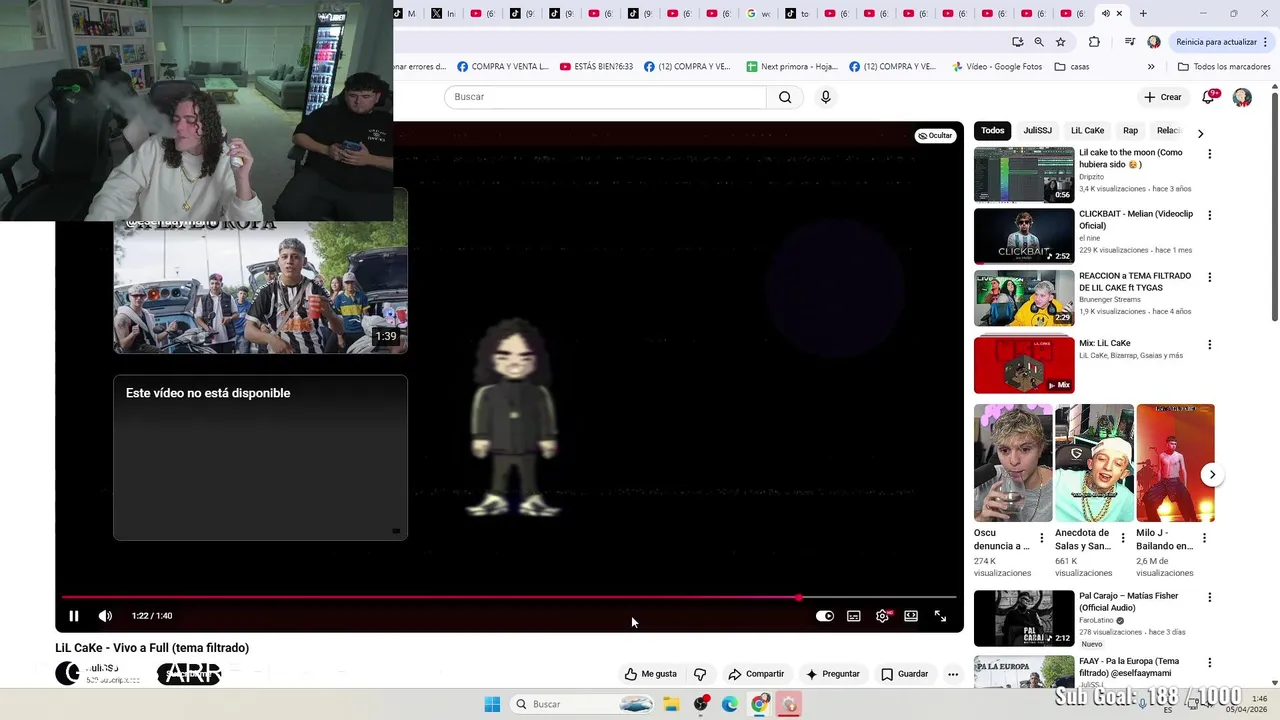Focus the YouTube Buscar search field
This screenshot has width=1280, height=720.
click(x=605, y=97)
